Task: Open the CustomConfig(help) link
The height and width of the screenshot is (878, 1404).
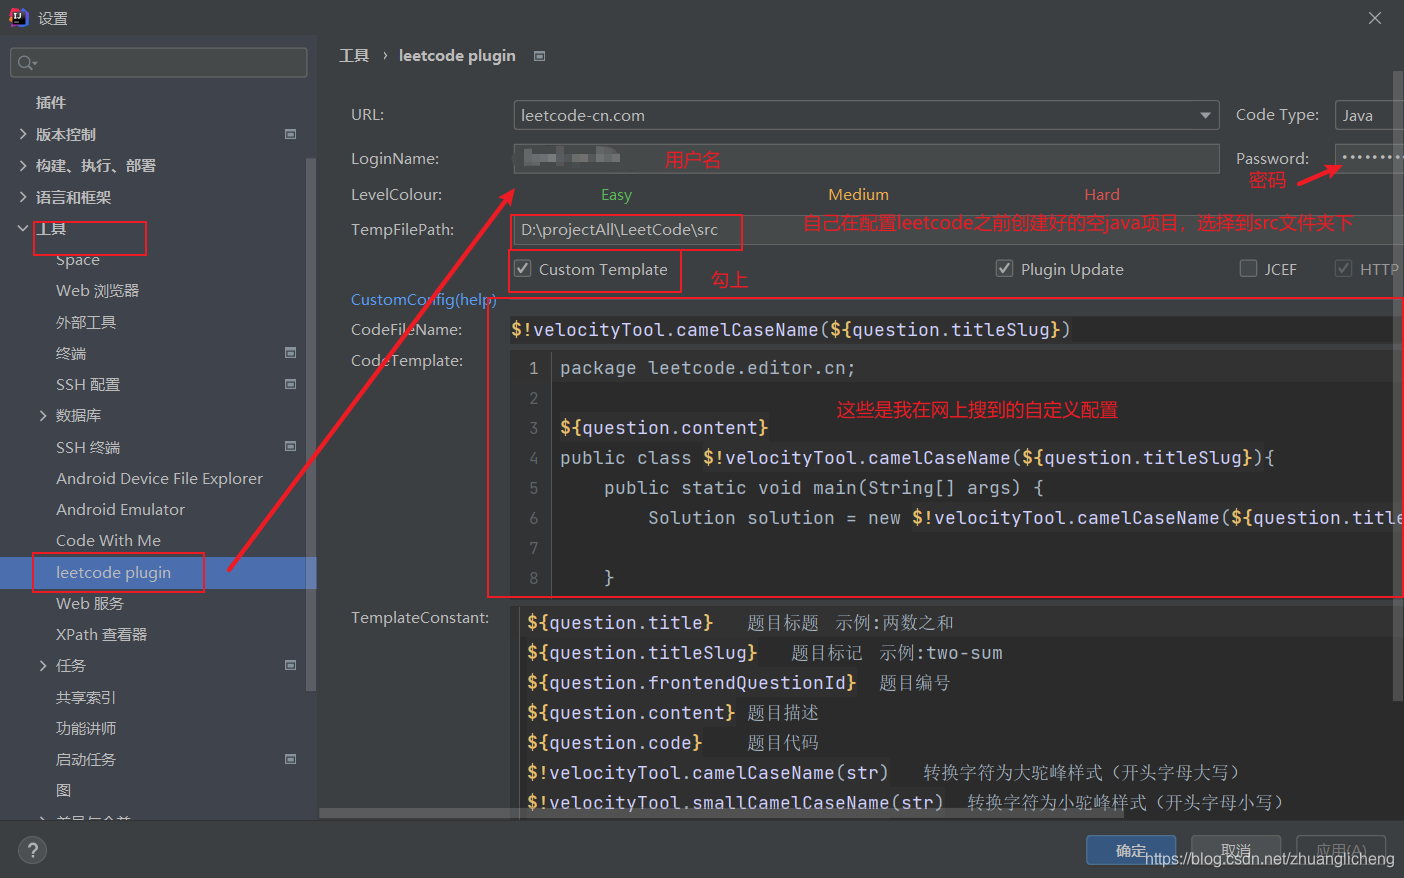Action: click(x=423, y=299)
